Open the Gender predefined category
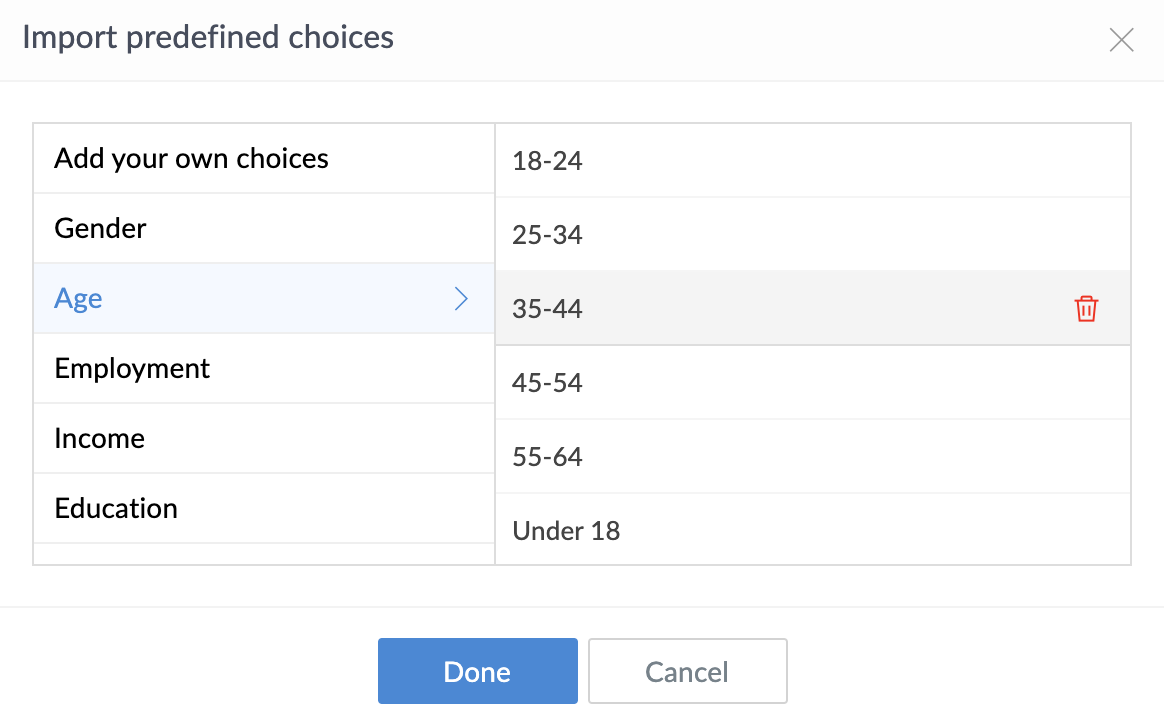Image resolution: width=1164 pixels, height=724 pixels. [x=100, y=229]
